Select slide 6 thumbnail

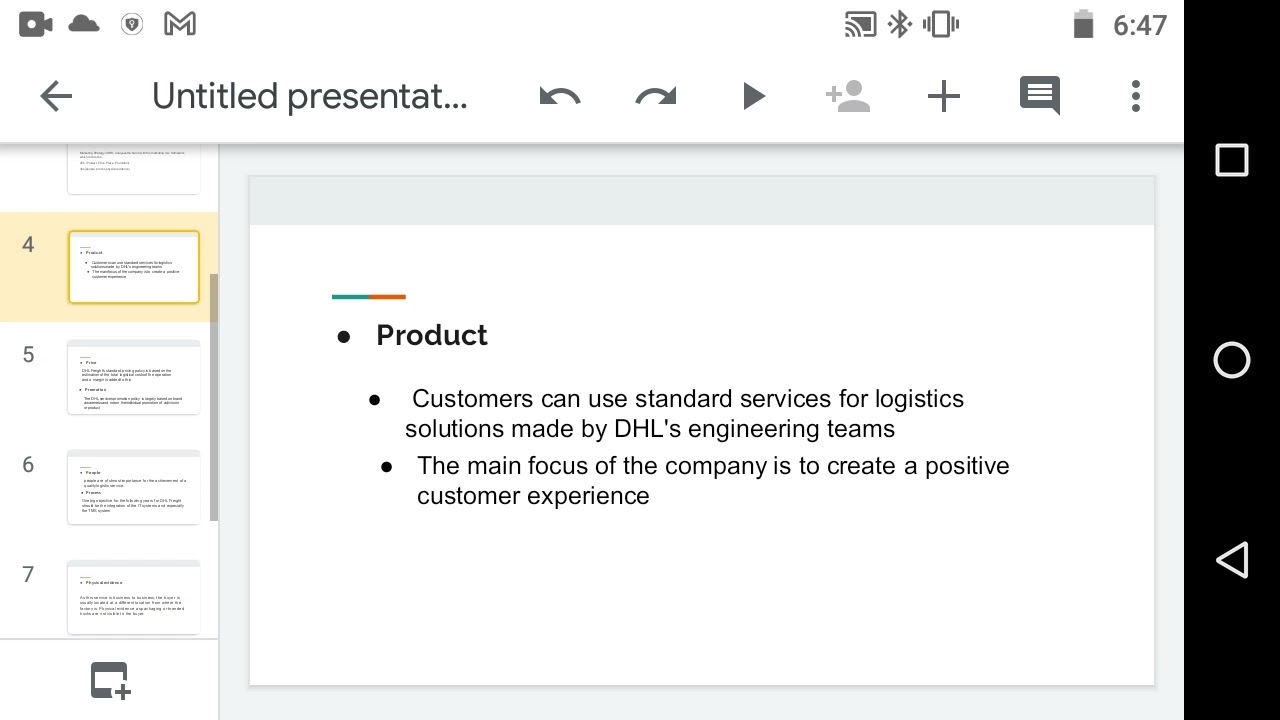point(134,487)
